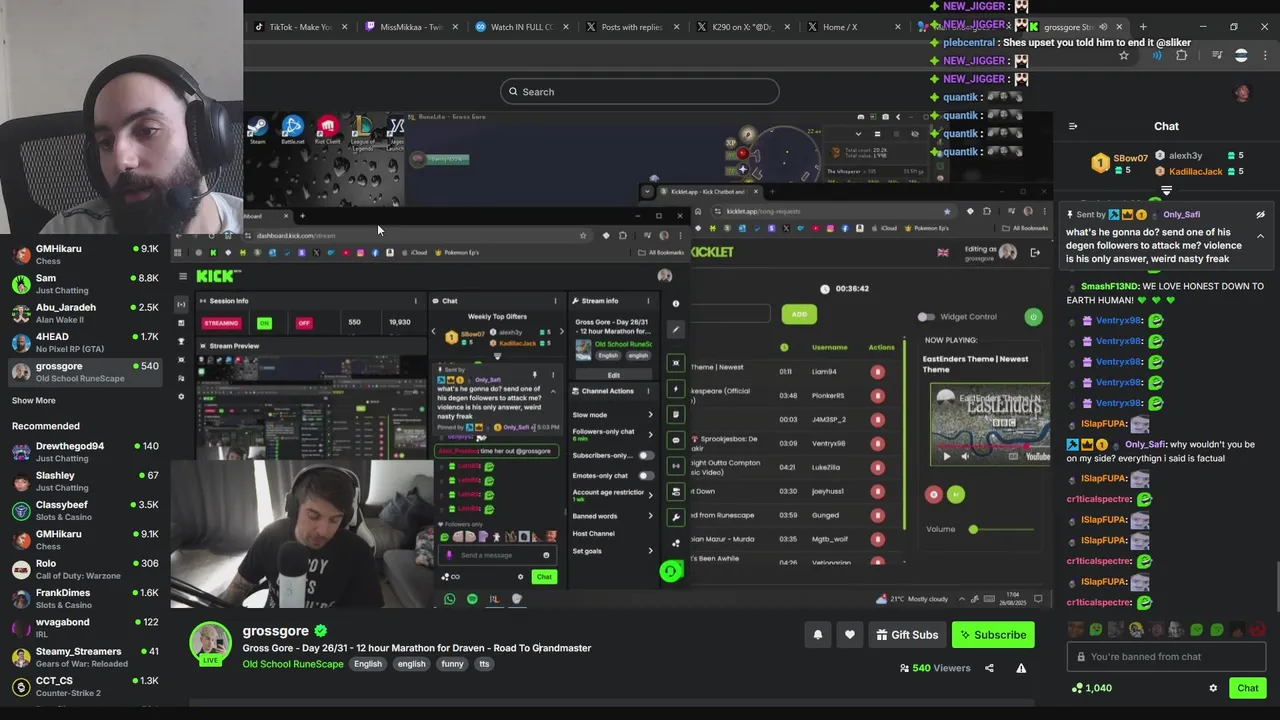Click the report warning triangle icon

click(1021, 668)
